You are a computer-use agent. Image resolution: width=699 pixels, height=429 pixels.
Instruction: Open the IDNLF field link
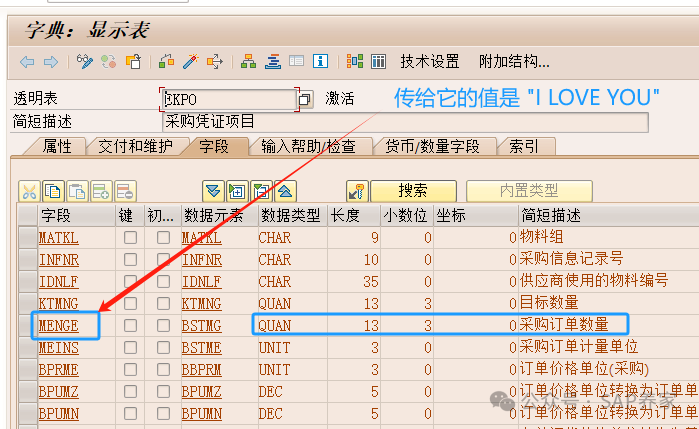click(59, 282)
